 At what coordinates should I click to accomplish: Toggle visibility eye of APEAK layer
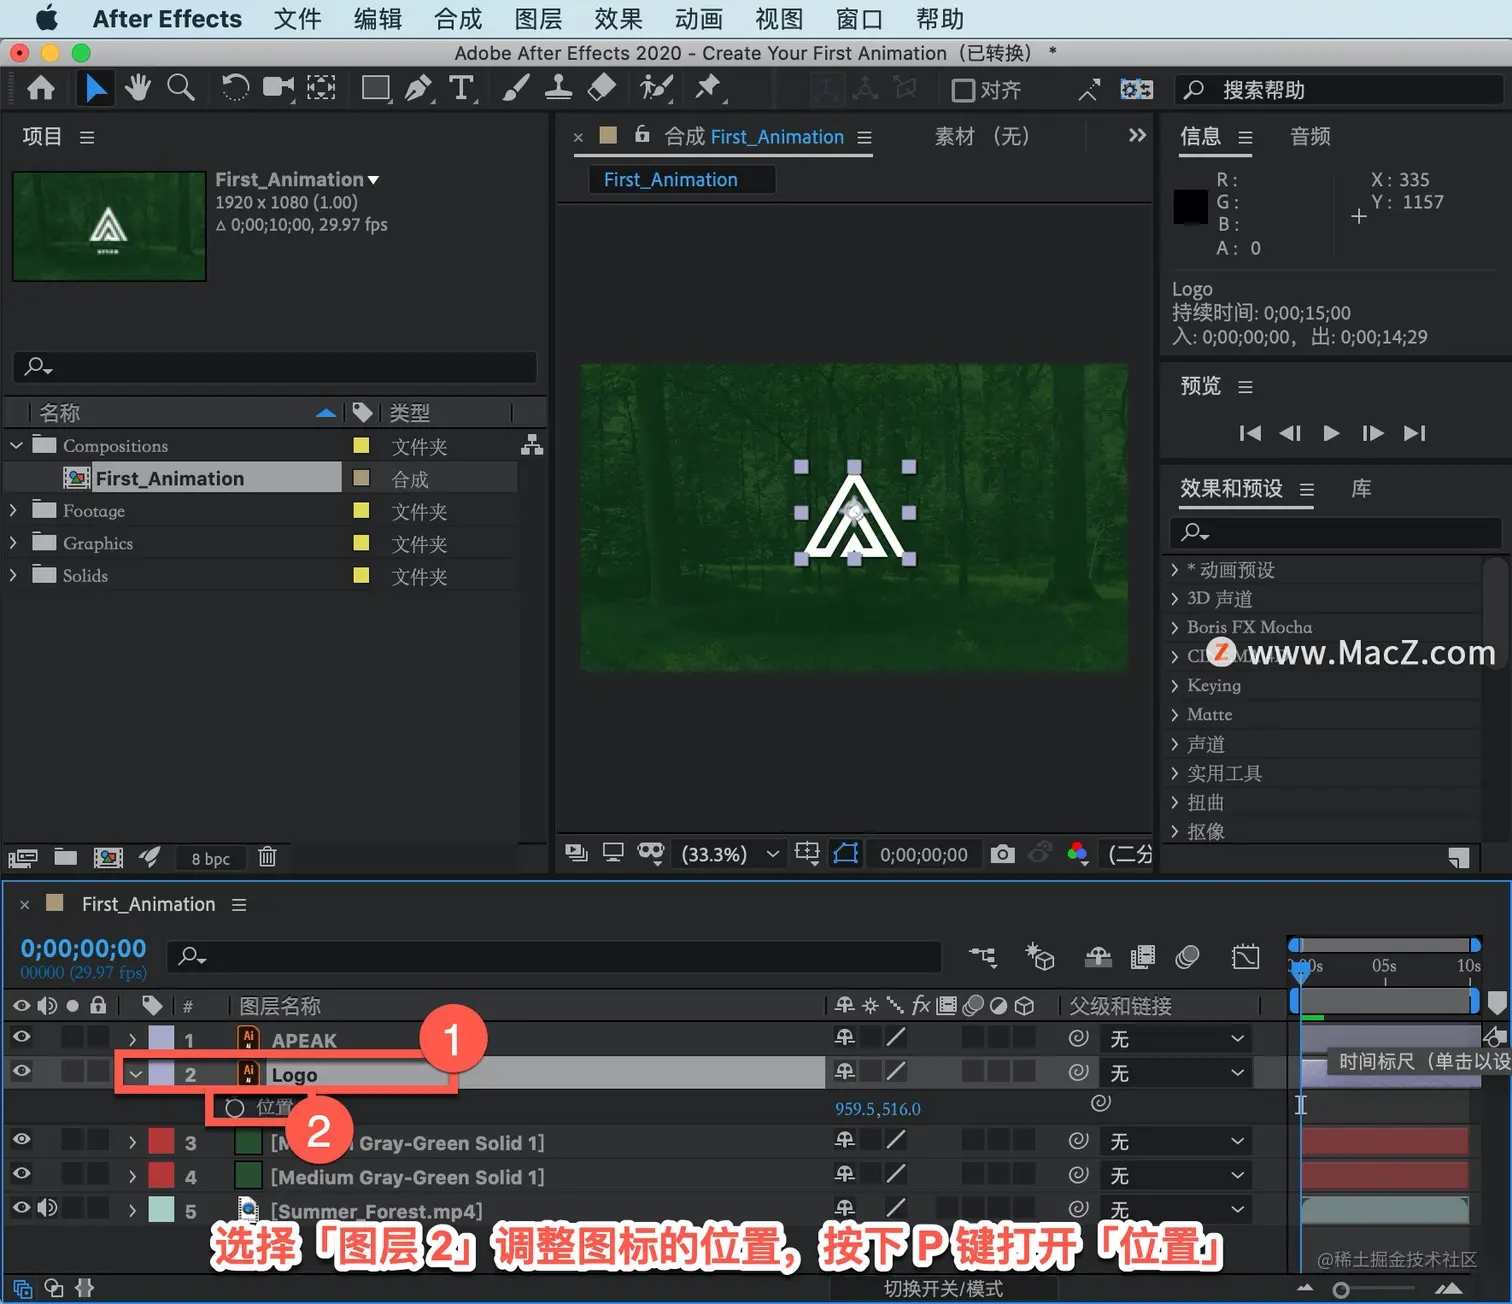click(21, 1037)
